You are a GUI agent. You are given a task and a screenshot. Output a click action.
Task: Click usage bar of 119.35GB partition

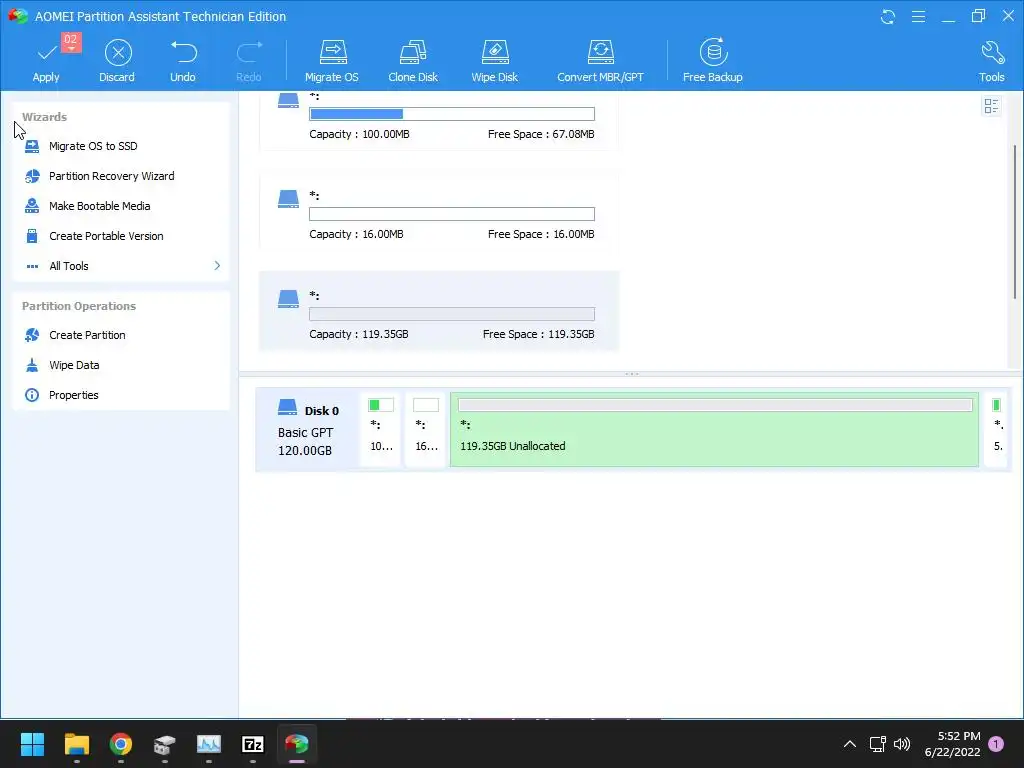[452, 313]
